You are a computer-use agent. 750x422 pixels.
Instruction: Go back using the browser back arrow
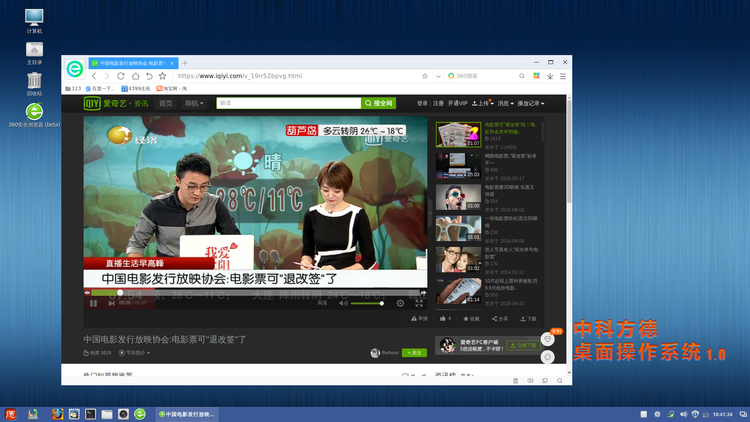[x=94, y=76]
